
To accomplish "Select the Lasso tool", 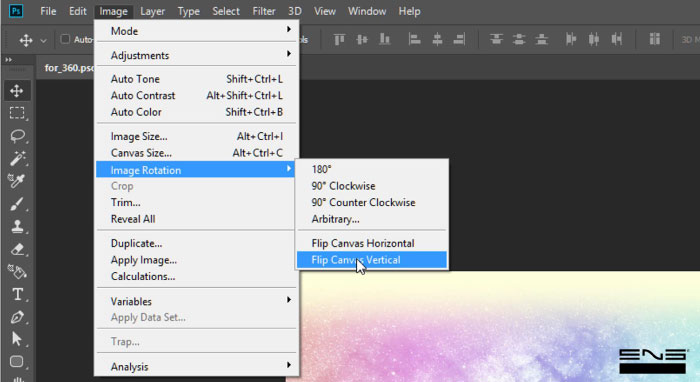I will 17,136.
